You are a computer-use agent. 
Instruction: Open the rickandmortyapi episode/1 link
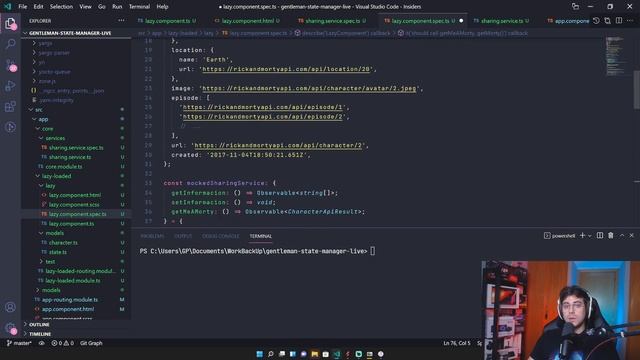262,107
